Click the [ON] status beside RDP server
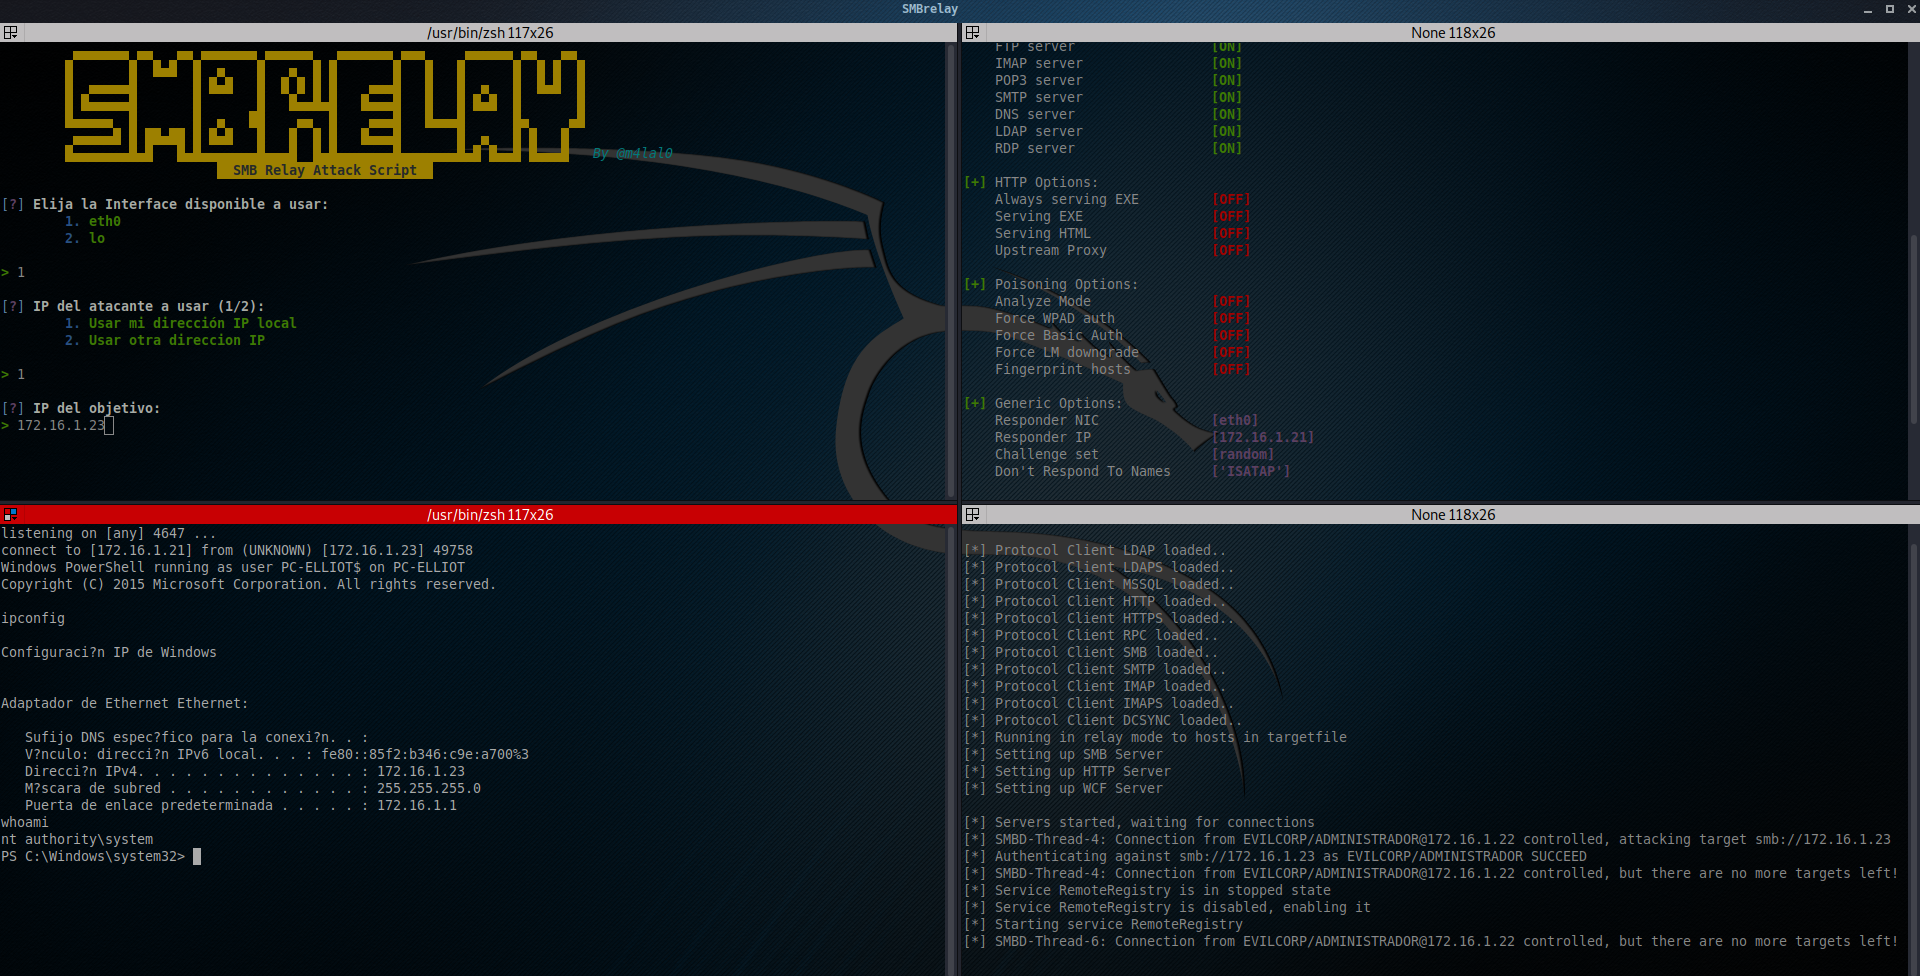Image resolution: width=1920 pixels, height=976 pixels. (x=1227, y=149)
